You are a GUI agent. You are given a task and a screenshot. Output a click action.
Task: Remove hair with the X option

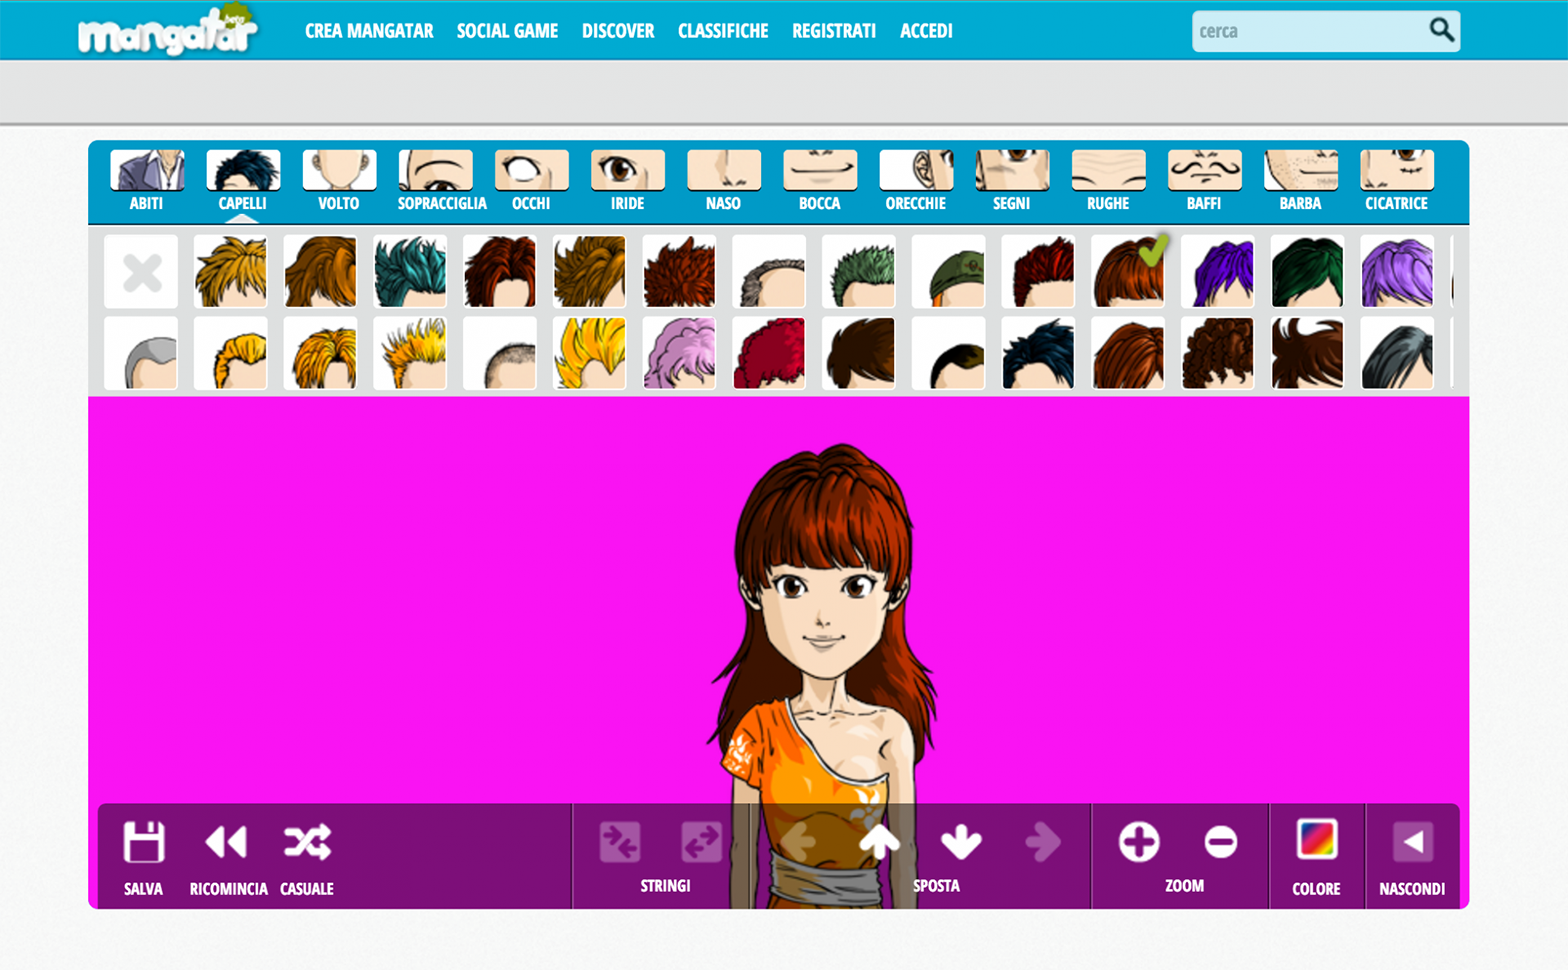(x=141, y=271)
